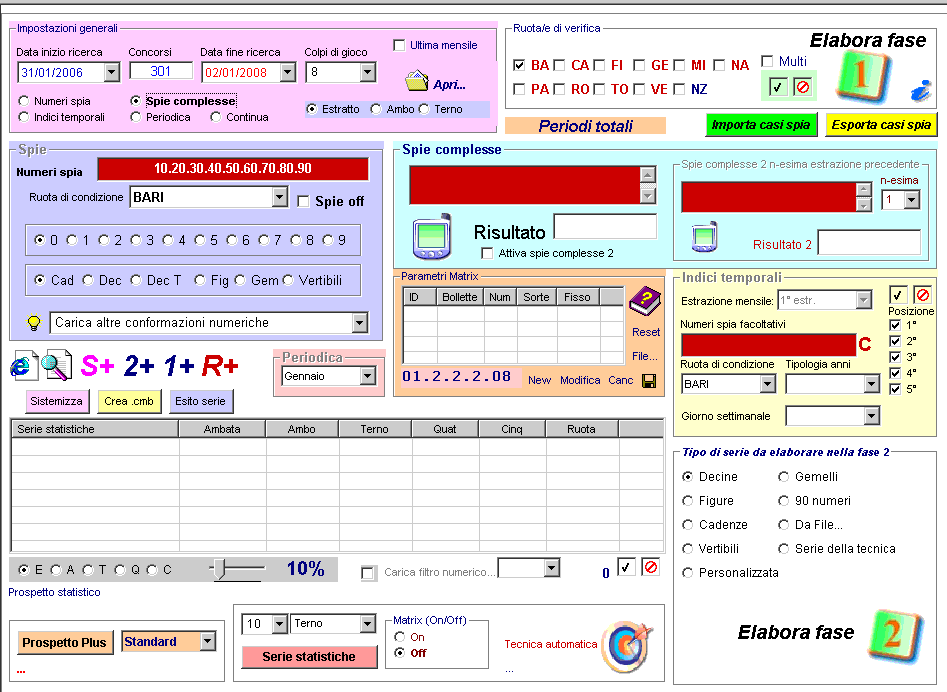Click Esporta casi spia button
Screen dimensions: 947x692
click(x=881, y=124)
